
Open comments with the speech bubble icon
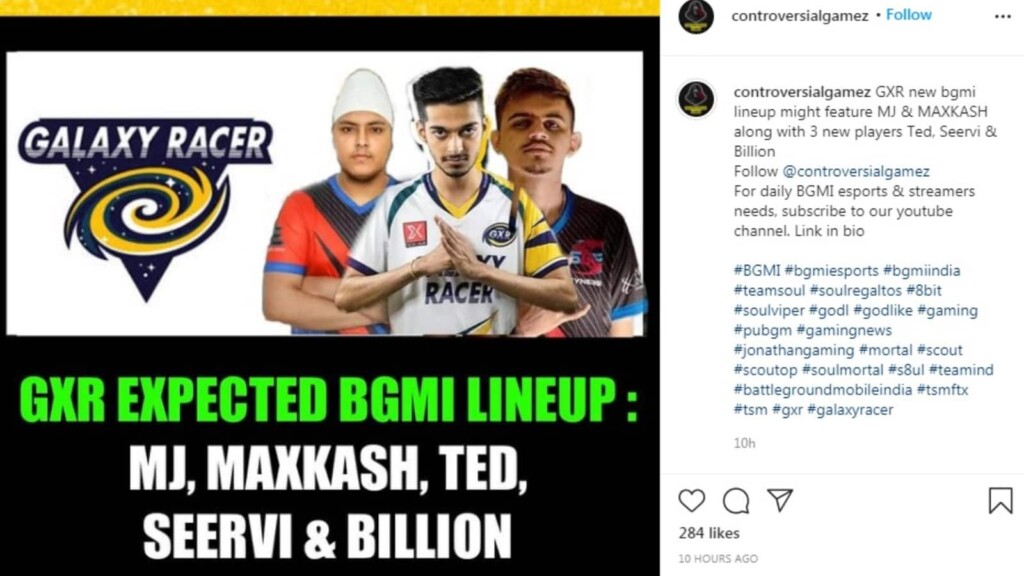click(x=736, y=501)
